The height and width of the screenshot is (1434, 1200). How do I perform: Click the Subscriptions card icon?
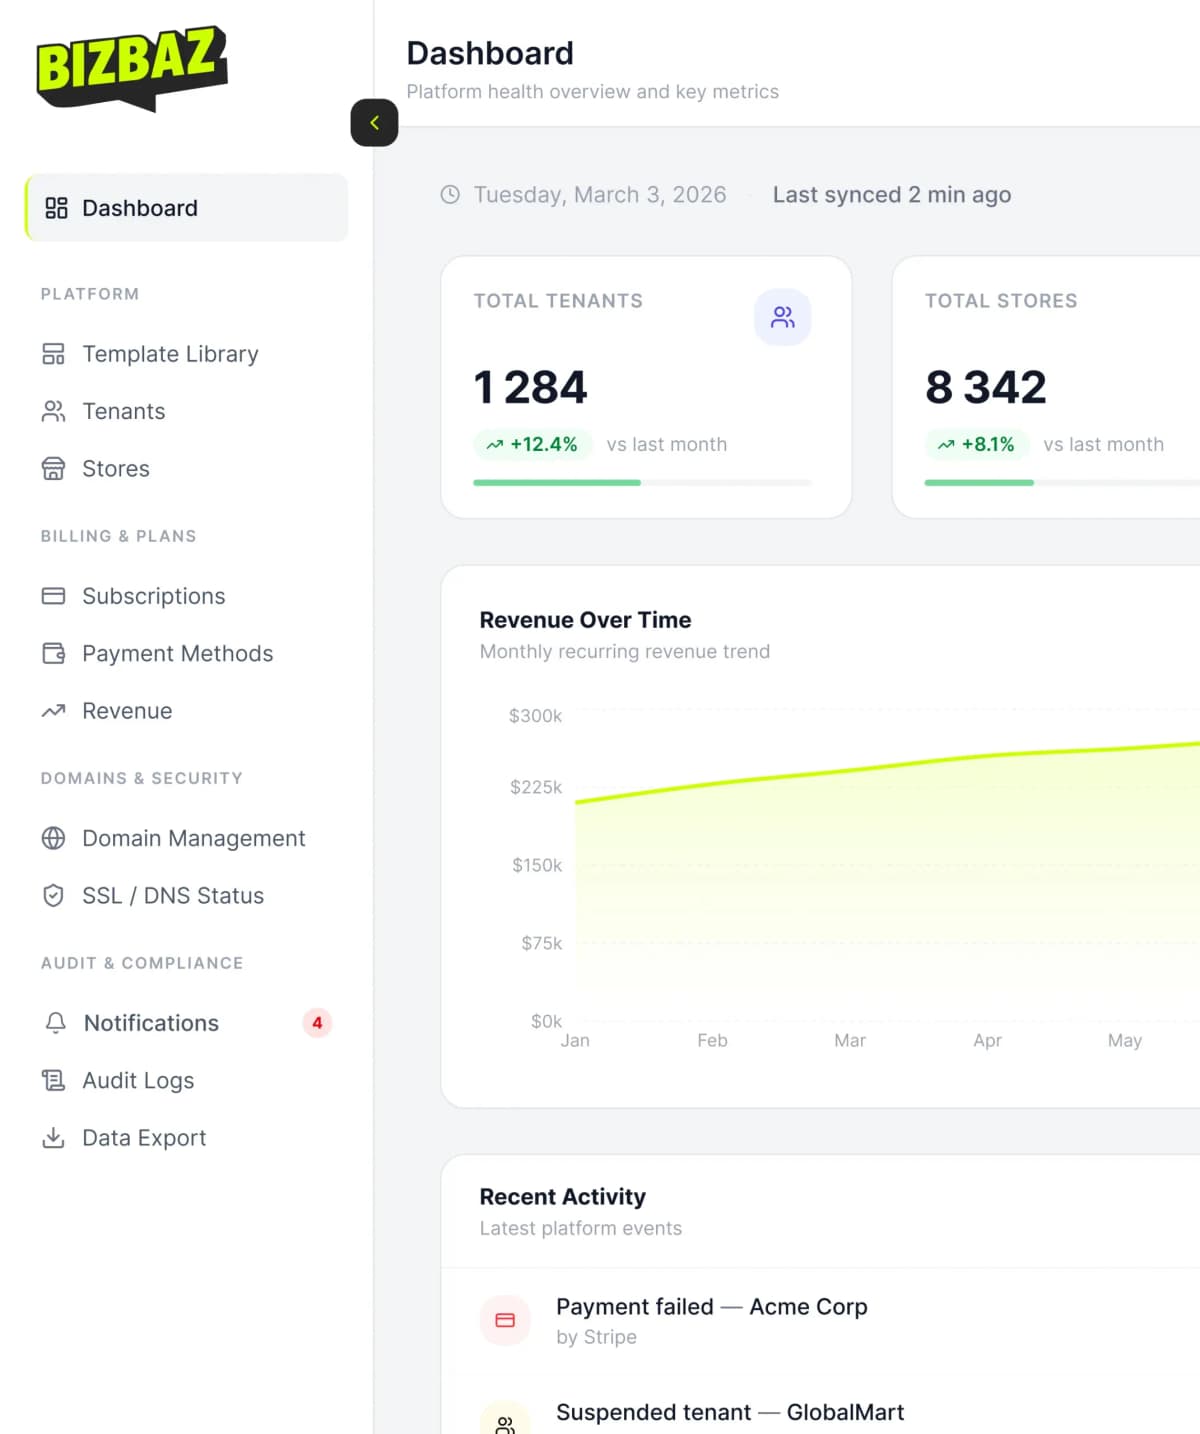pos(53,596)
